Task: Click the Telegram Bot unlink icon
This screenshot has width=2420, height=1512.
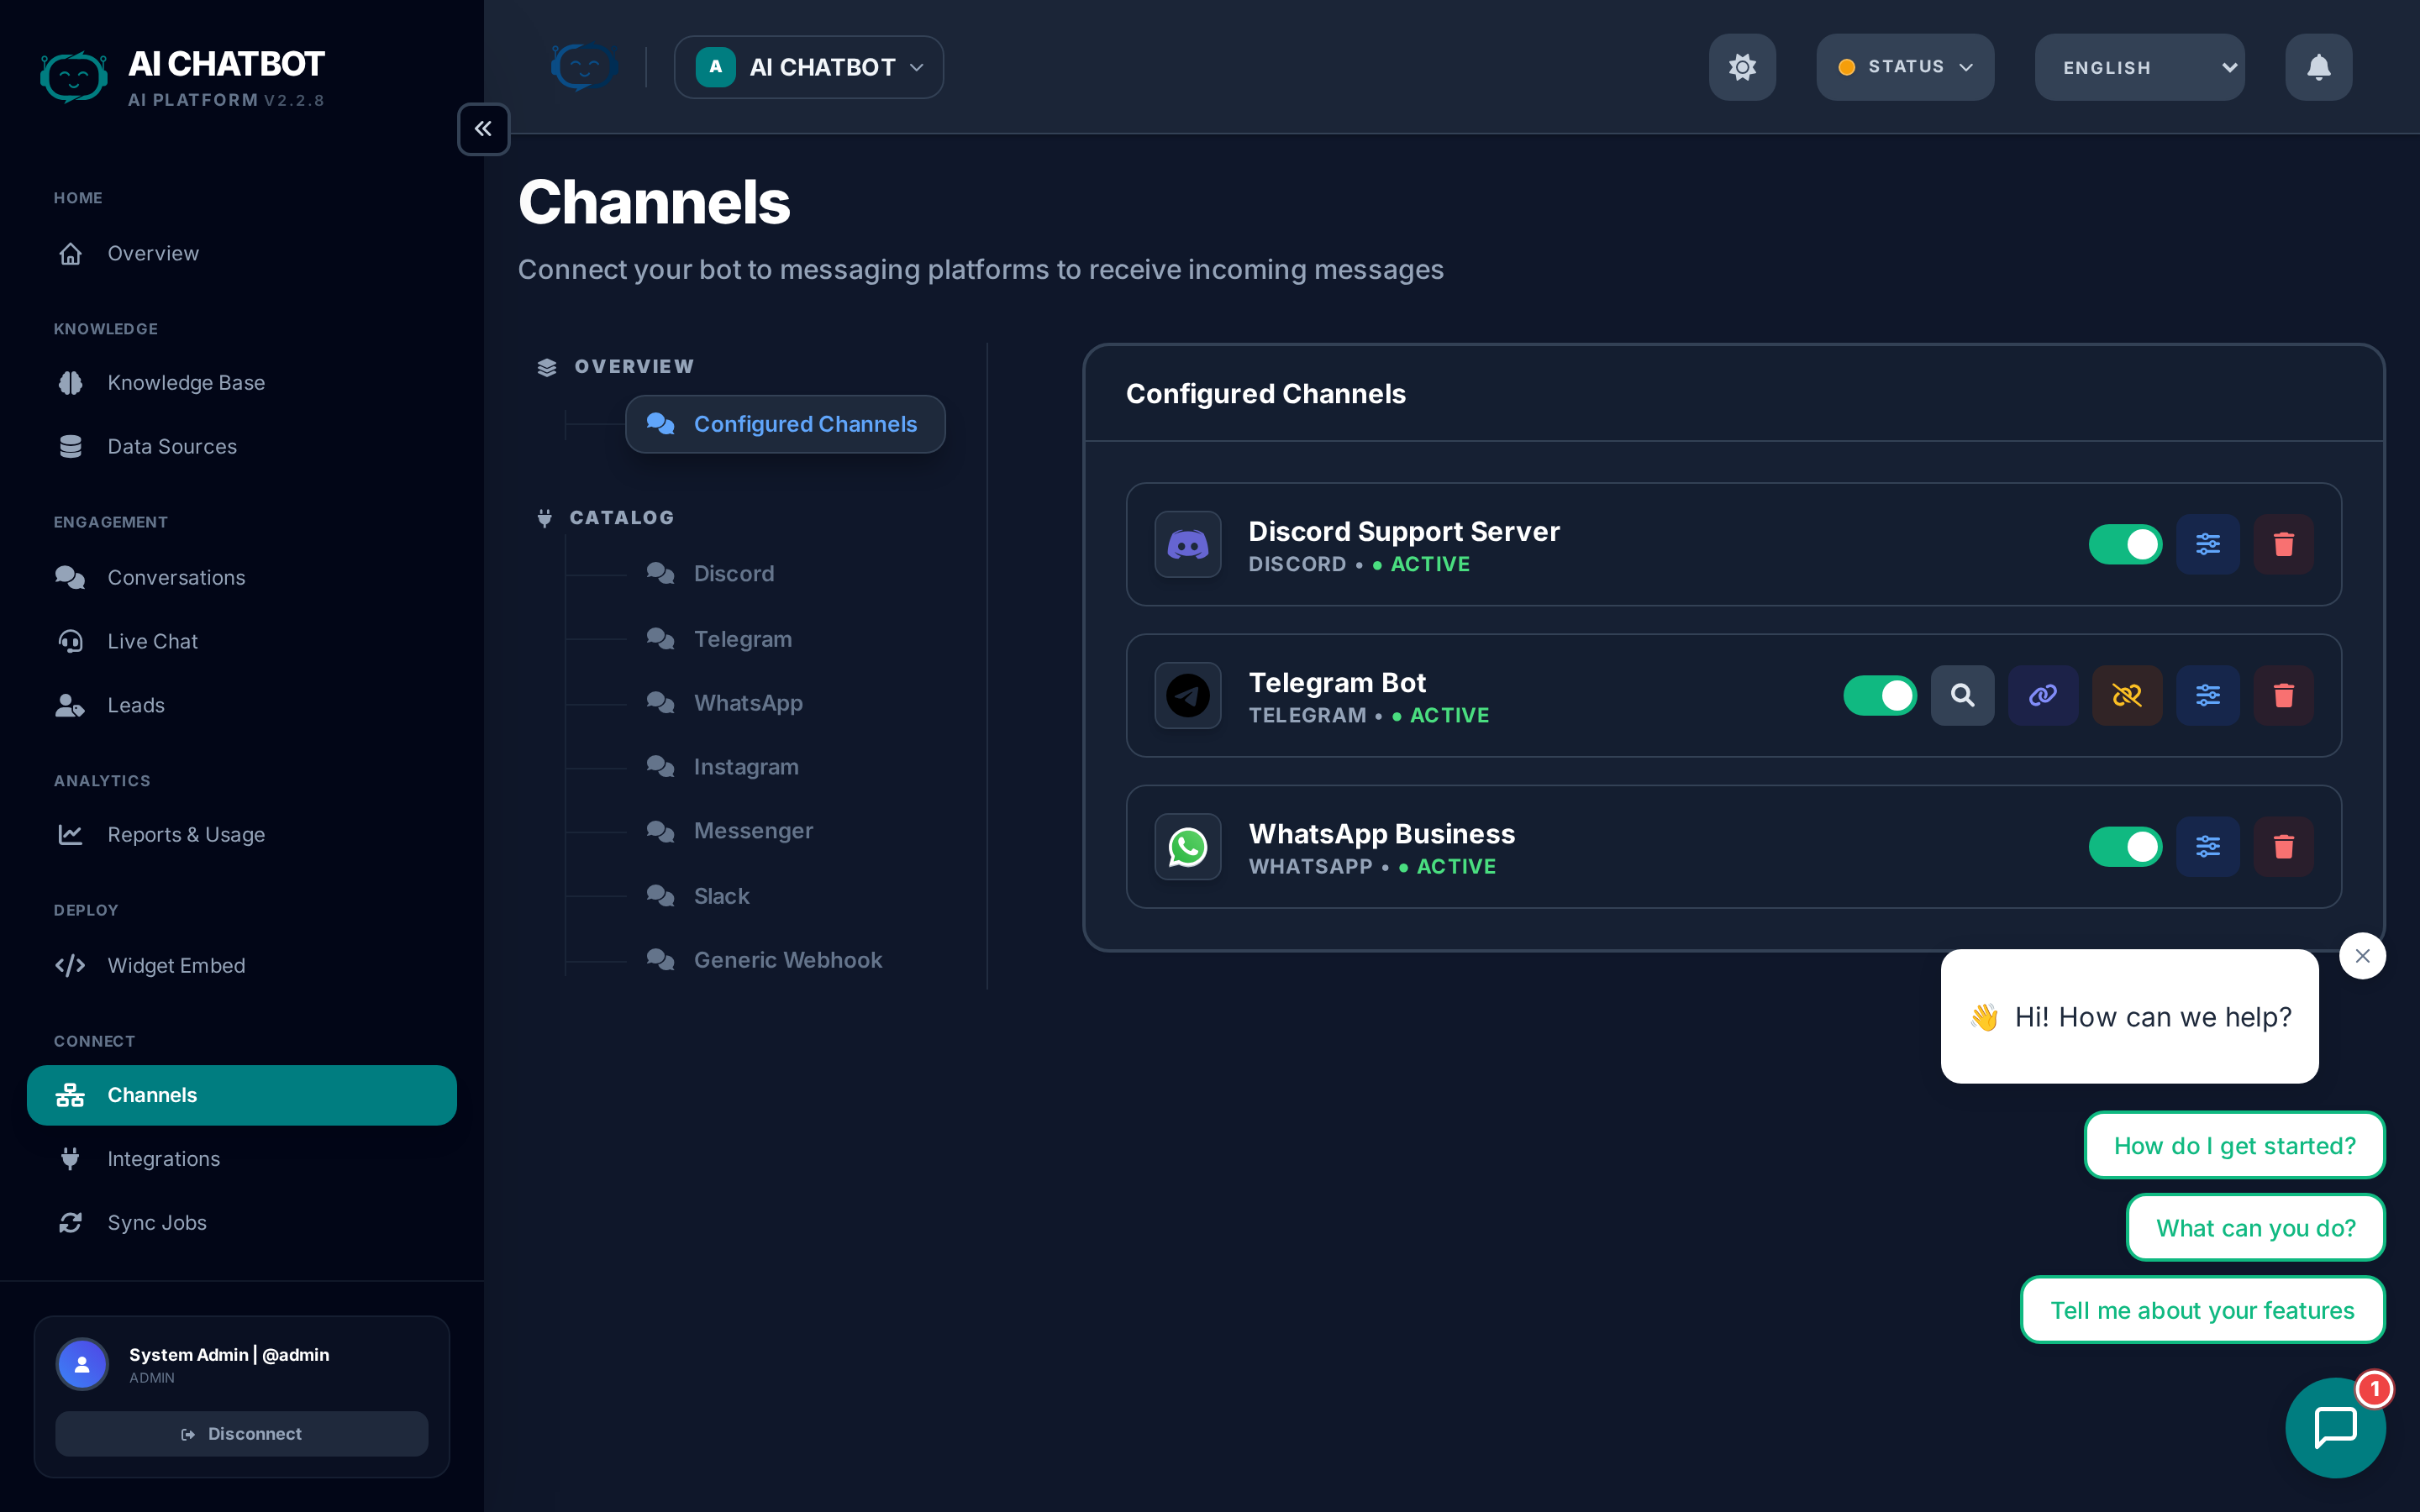Action: 2126,695
